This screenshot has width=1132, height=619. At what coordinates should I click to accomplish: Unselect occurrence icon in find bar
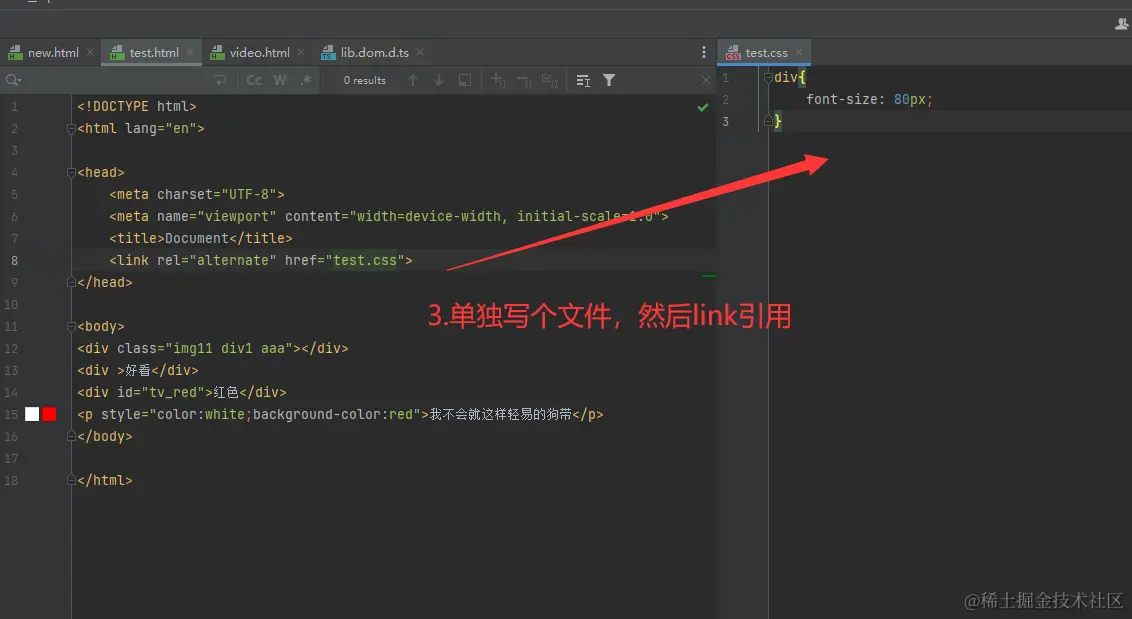coord(524,81)
